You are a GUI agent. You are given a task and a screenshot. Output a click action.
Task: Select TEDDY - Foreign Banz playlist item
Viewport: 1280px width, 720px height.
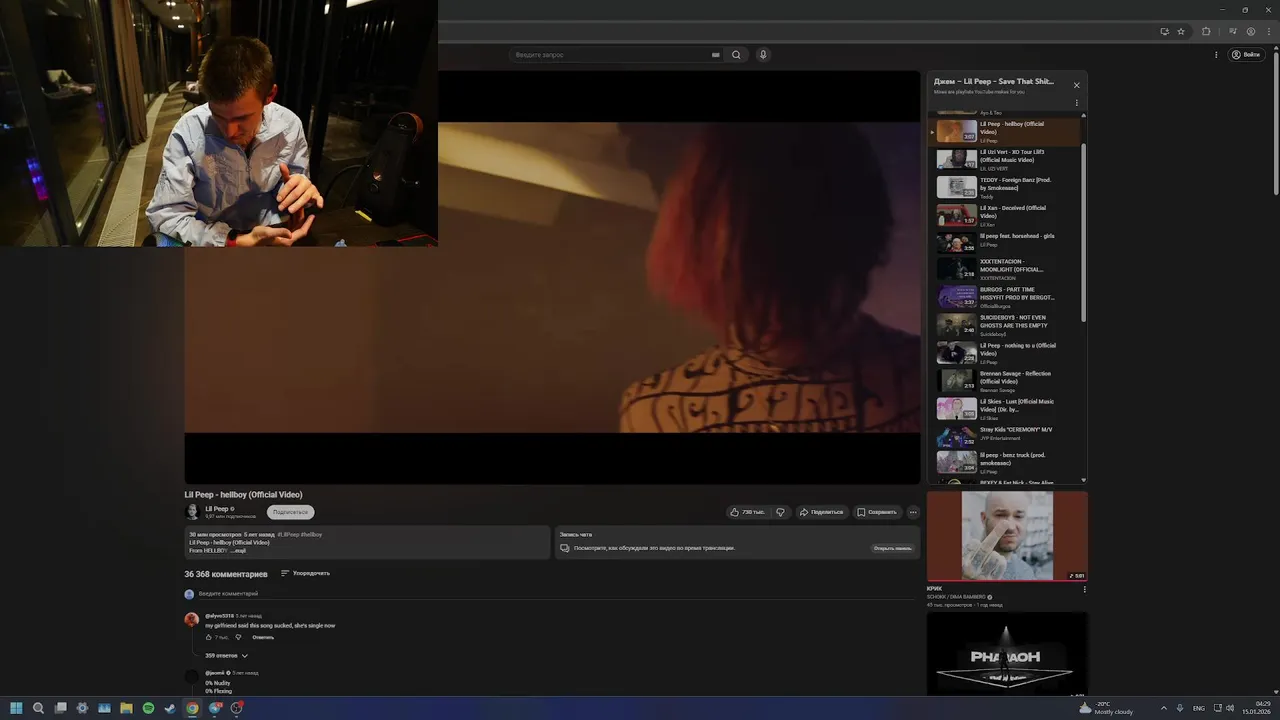click(x=1004, y=187)
